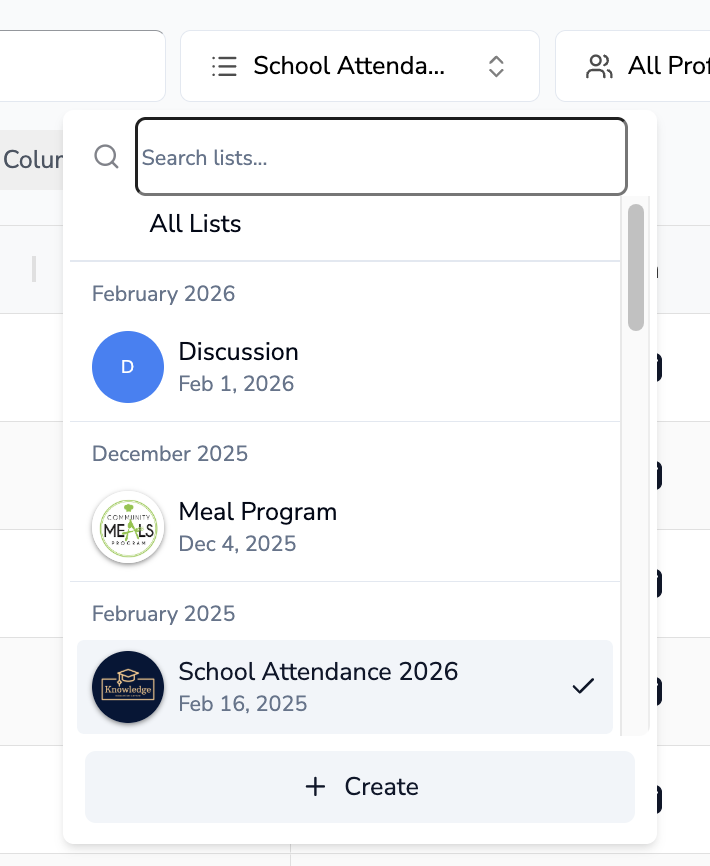Click the checkmark on School Attendance 2026
710x866 pixels.
583,686
